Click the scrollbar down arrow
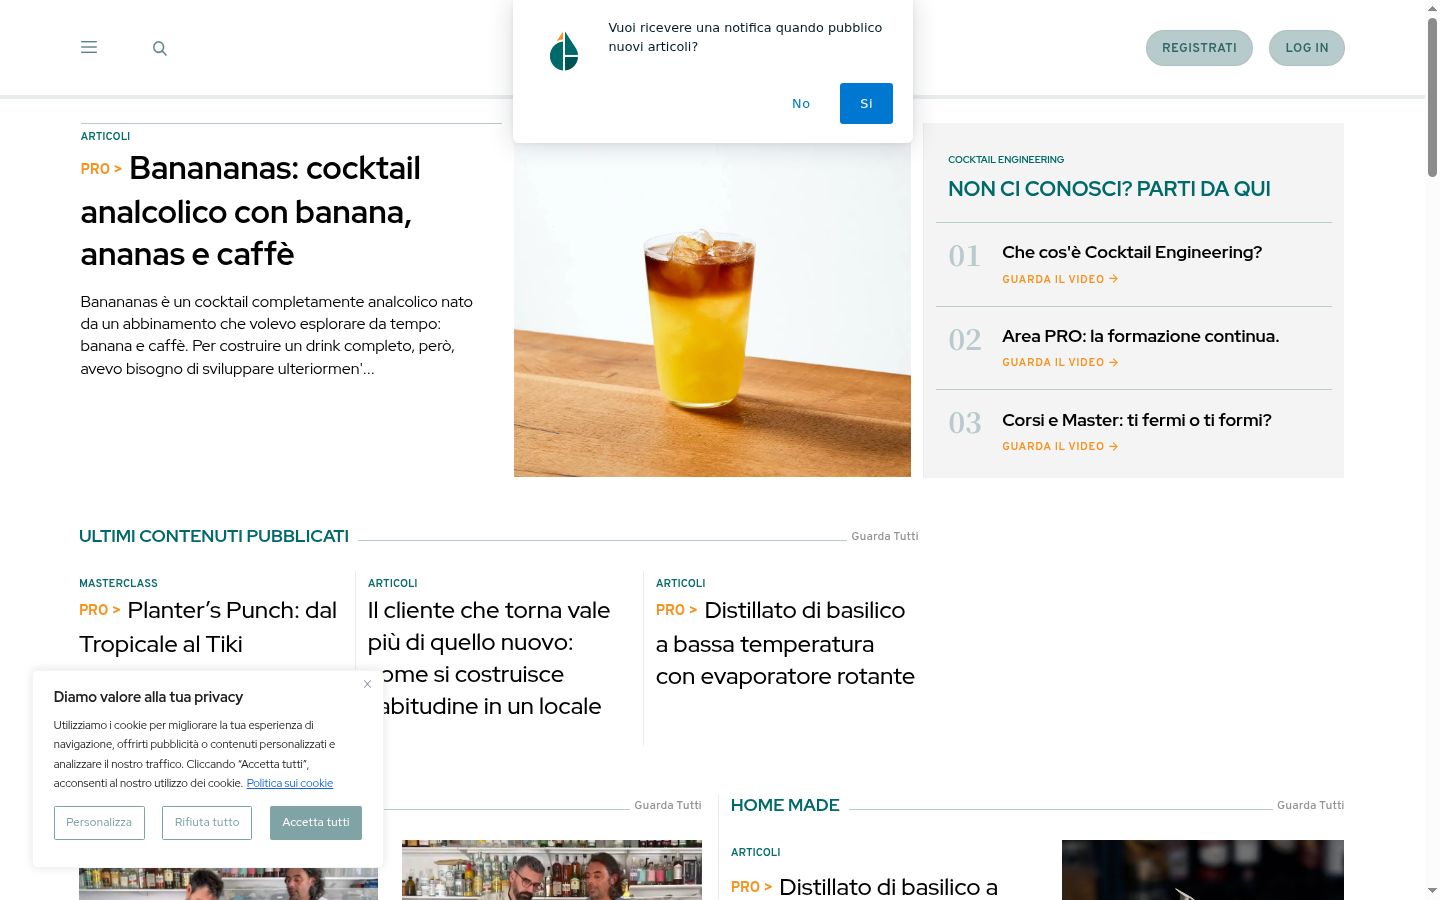Image resolution: width=1440 pixels, height=900 pixels. (x=1432, y=890)
